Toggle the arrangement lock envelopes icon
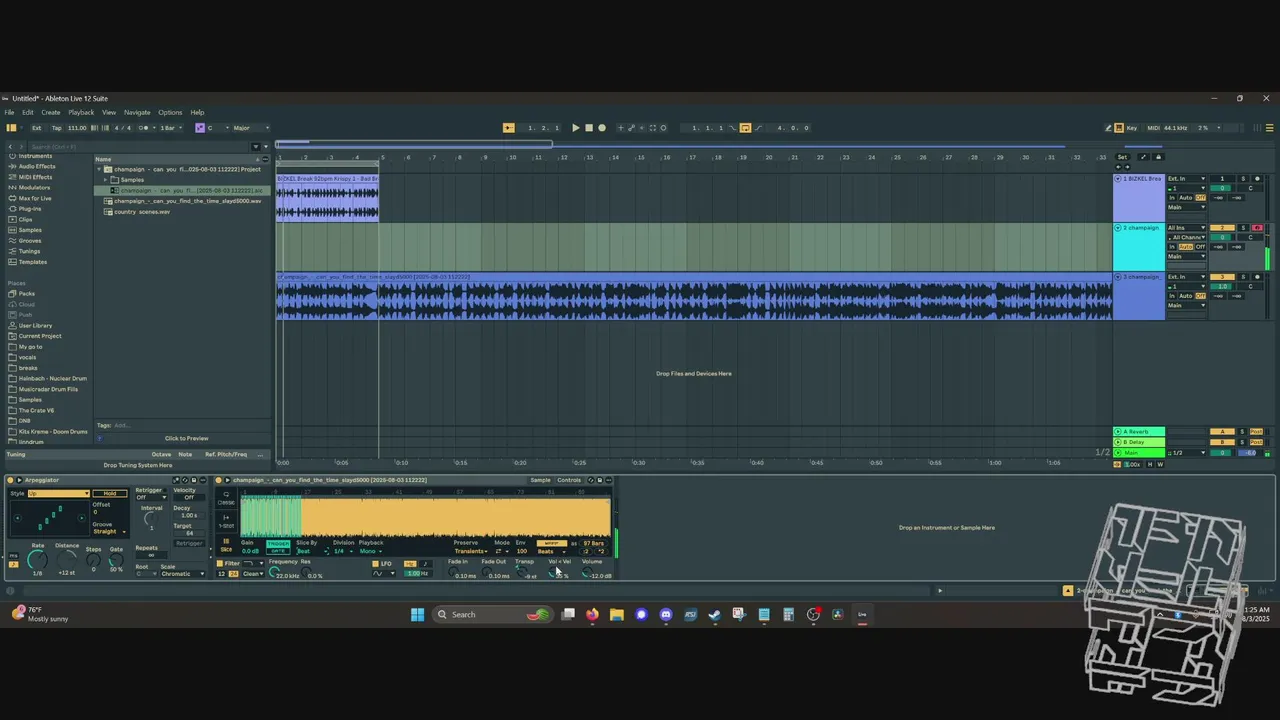 pos(1159,157)
